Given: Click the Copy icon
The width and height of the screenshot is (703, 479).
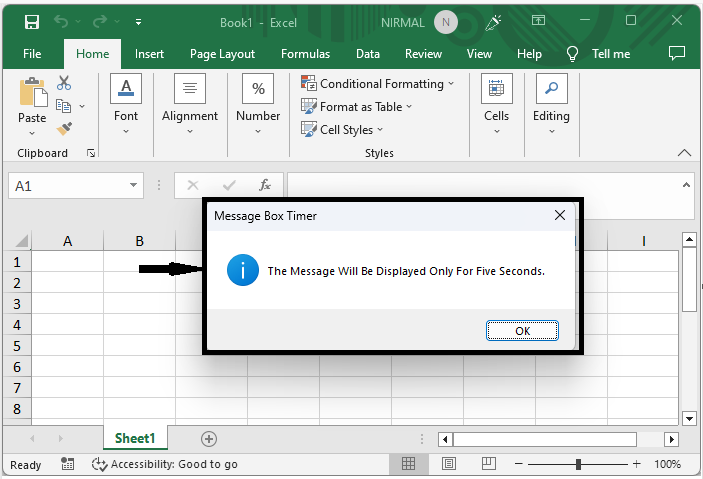Looking at the screenshot, I should pyautogui.click(x=63, y=106).
